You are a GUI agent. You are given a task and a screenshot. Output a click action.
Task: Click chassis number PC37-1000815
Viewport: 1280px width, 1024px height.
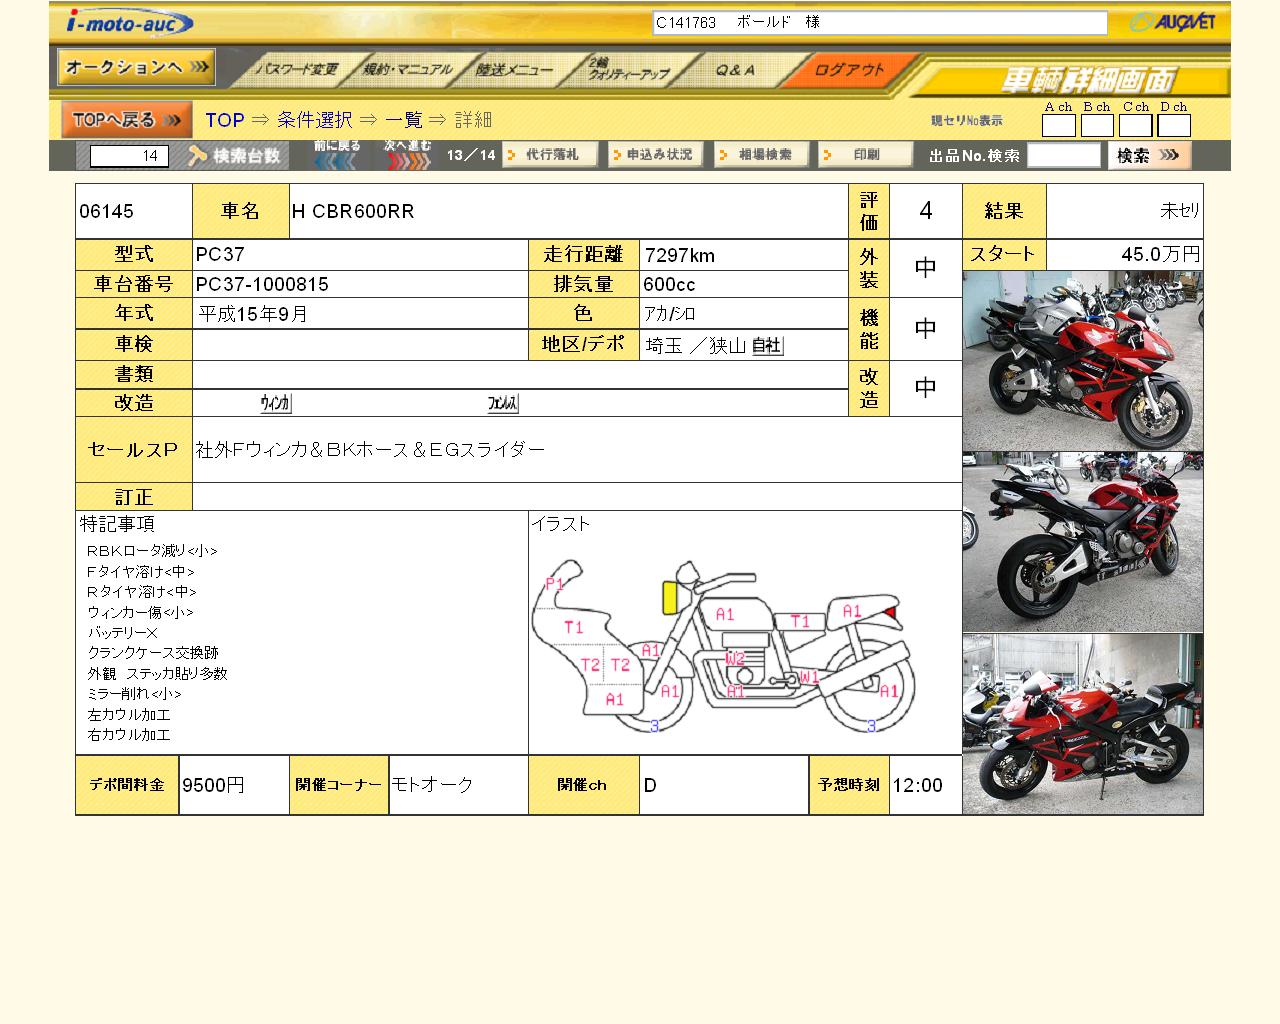(262, 284)
